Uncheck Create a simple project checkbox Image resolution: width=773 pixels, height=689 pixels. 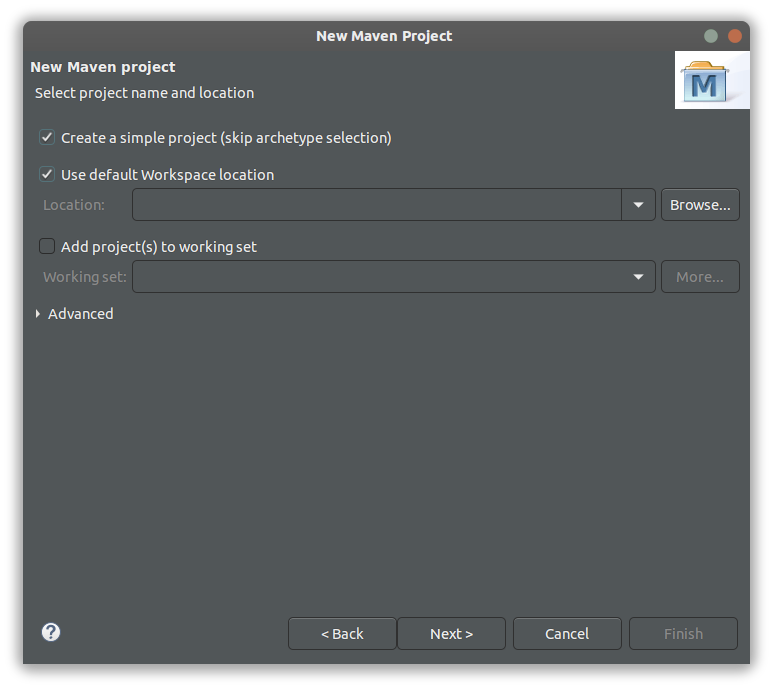click(47, 137)
